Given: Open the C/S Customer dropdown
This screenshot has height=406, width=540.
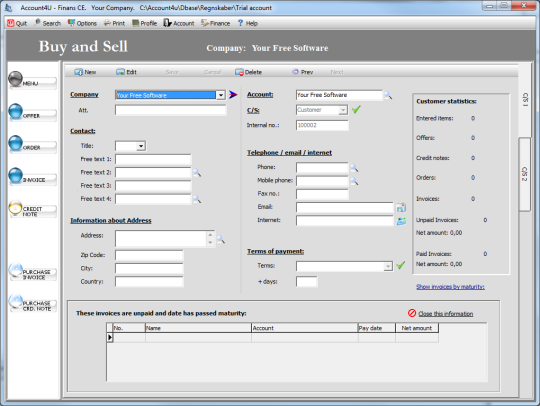Looking at the screenshot, I should (x=343, y=110).
